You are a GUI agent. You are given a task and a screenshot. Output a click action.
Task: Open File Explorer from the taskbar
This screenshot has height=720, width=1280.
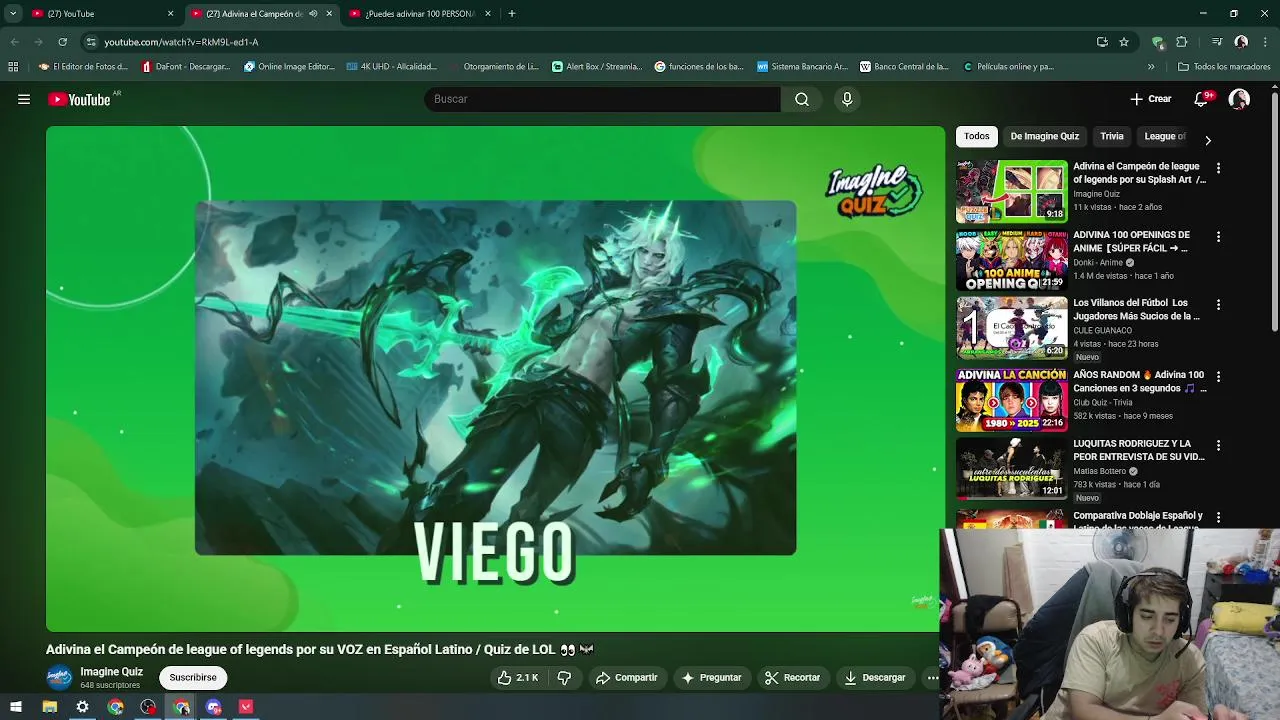click(49, 707)
